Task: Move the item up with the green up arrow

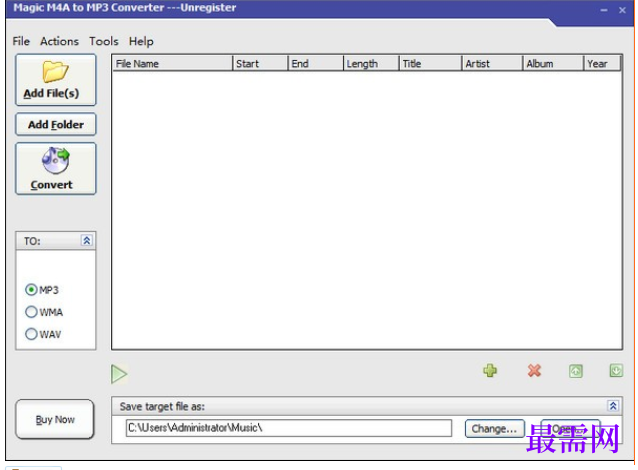Action: 576,371
